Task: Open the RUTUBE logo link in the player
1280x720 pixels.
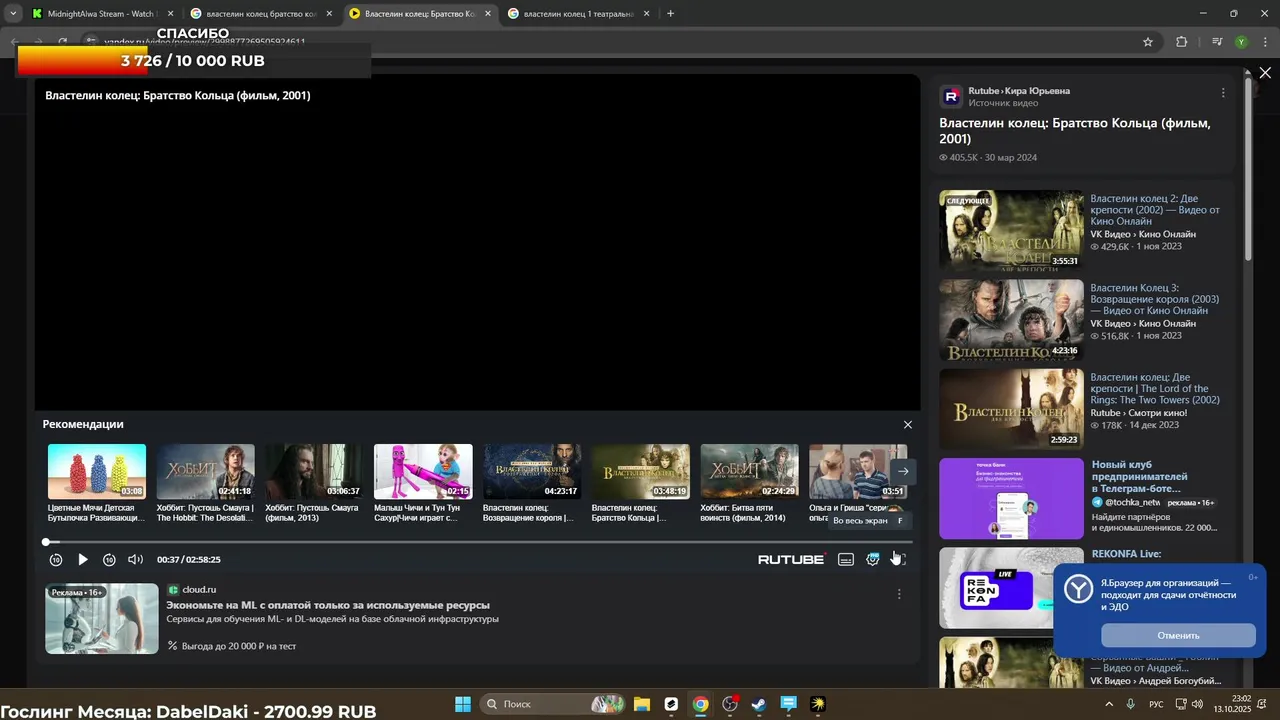Action: [x=791, y=560]
